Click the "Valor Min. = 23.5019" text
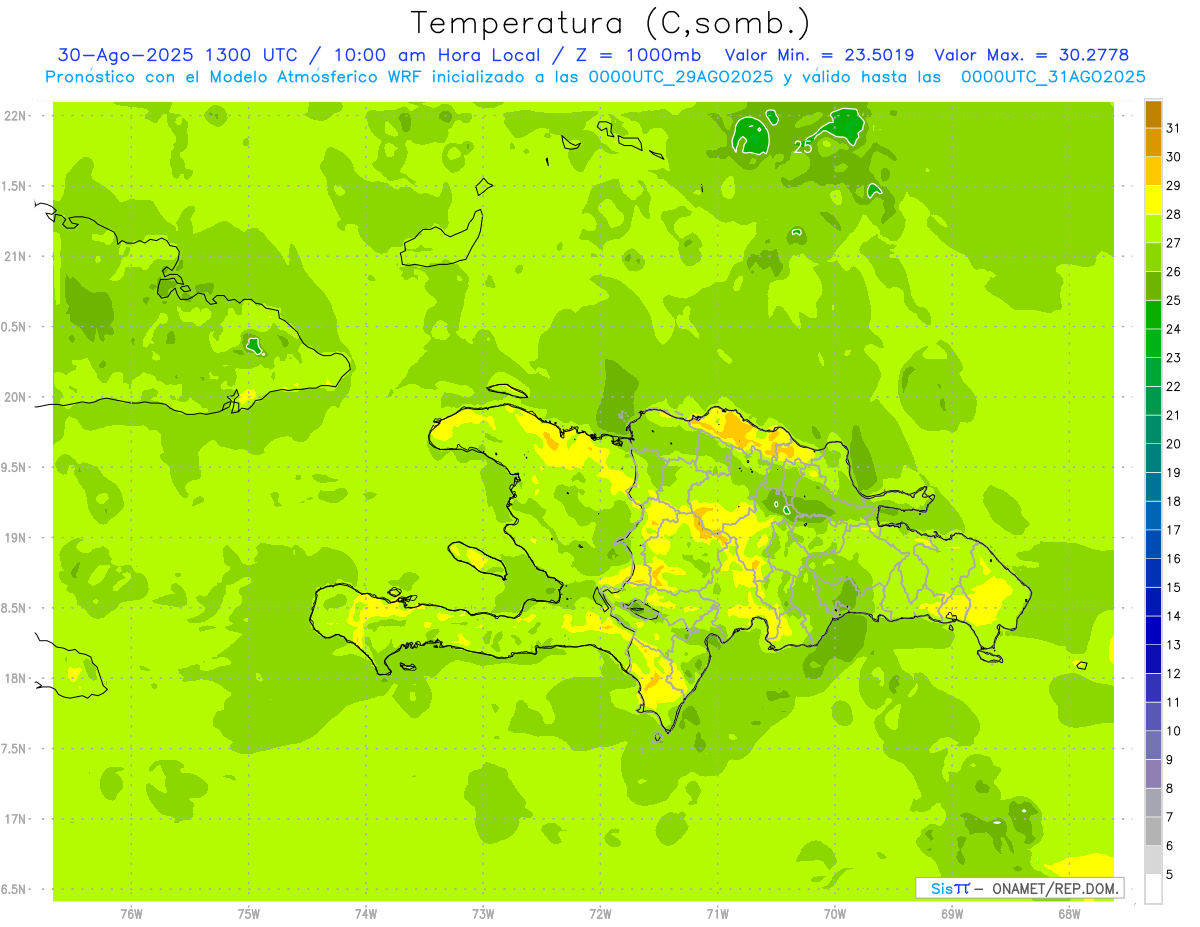Image resolution: width=1200 pixels, height=927 pixels. [820, 55]
